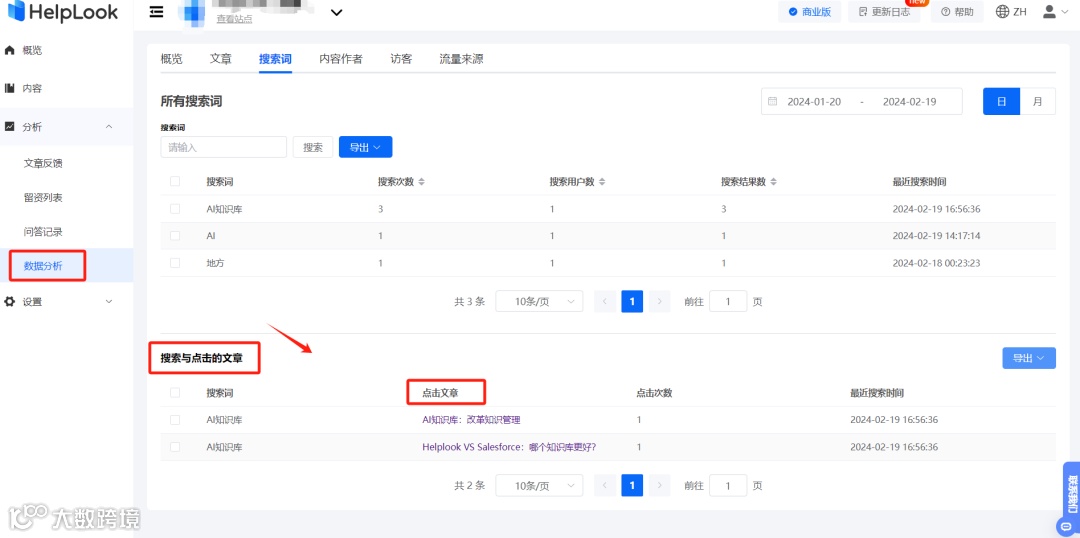Click the globe language icon

1002,12
